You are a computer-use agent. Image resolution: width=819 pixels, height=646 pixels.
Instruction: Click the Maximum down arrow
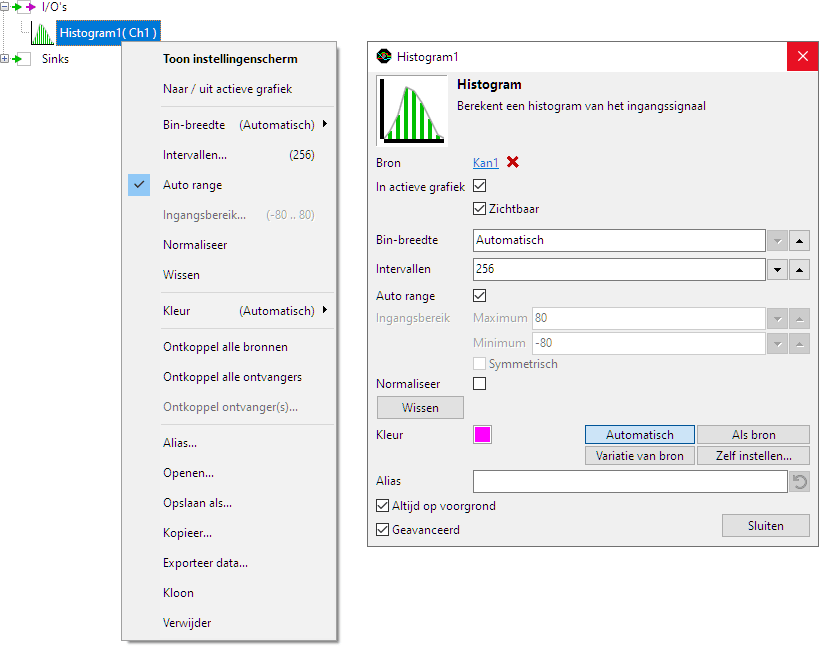point(778,319)
